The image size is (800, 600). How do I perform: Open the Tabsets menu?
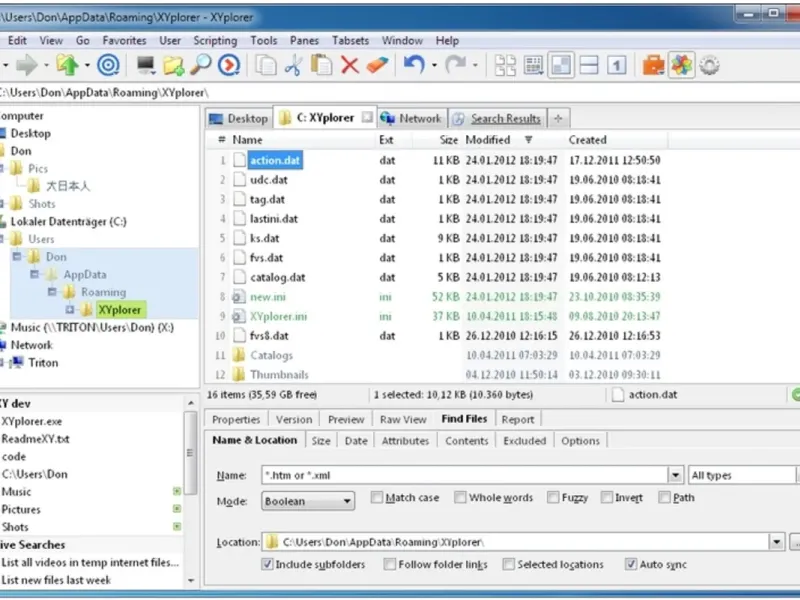pyautogui.click(x=350, y=40)
